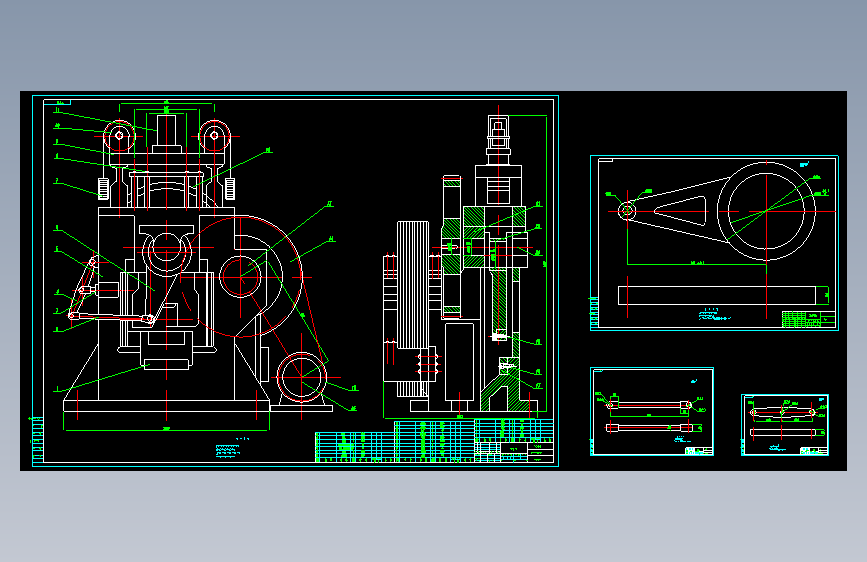Click the green parts list table in the main sheet
This screenshot has height=562, width=867.
coord(434,441)
